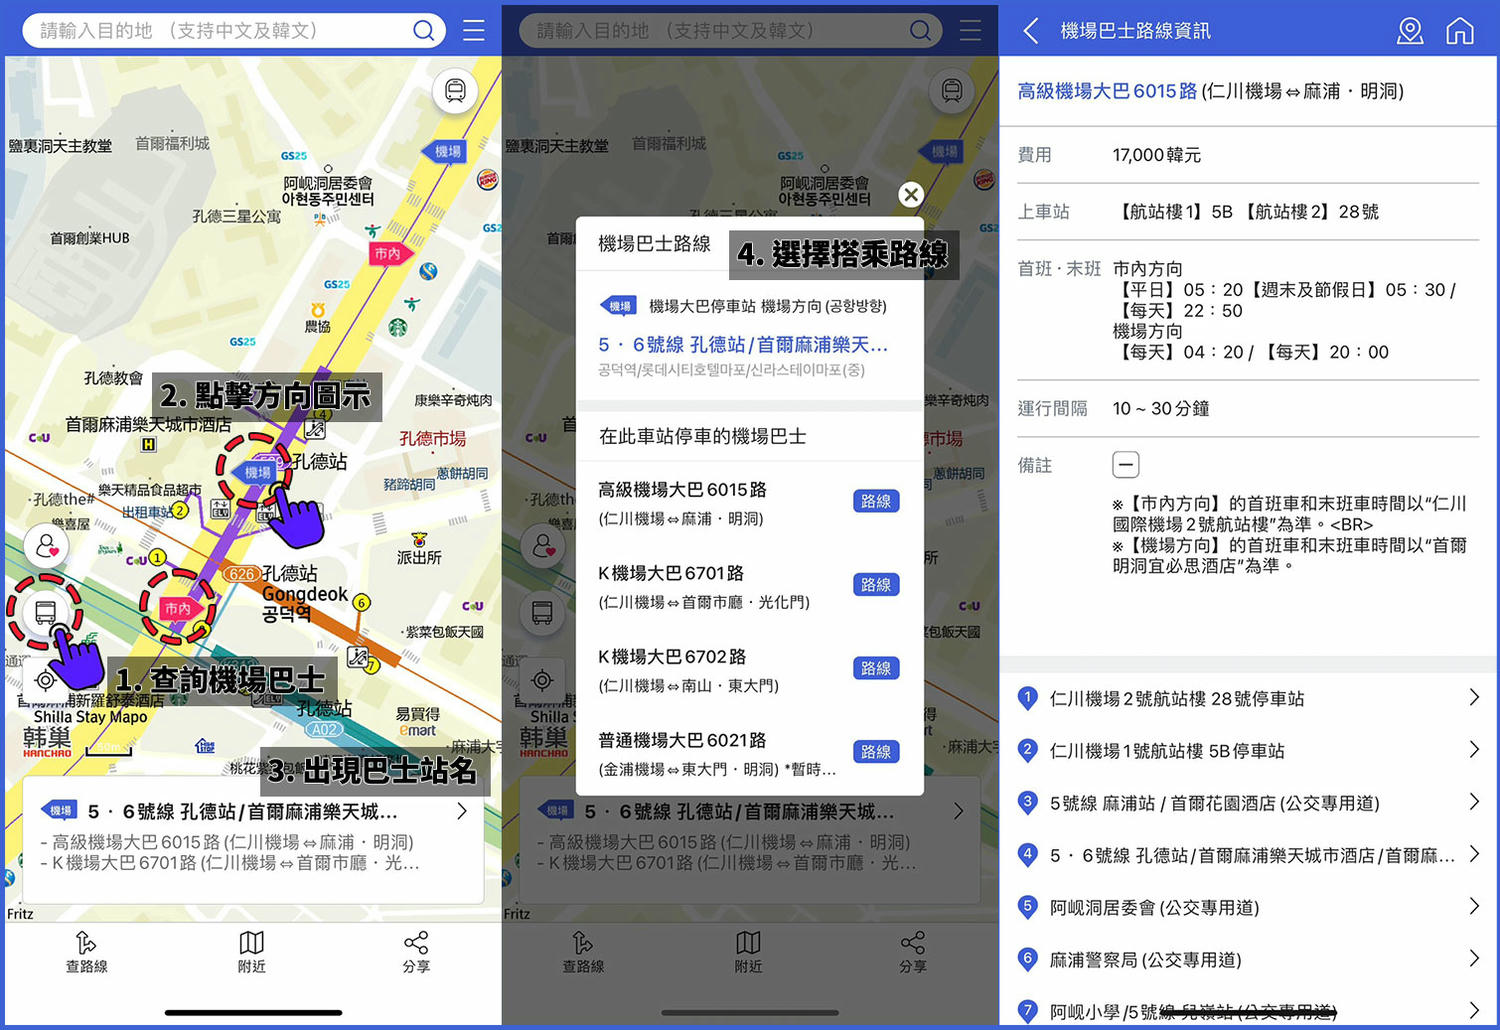Tap the search magnifier icon in the search bar
The height and width of the screenshot is (1030, 1500).
pyautogui.click(x=423, y=30)
